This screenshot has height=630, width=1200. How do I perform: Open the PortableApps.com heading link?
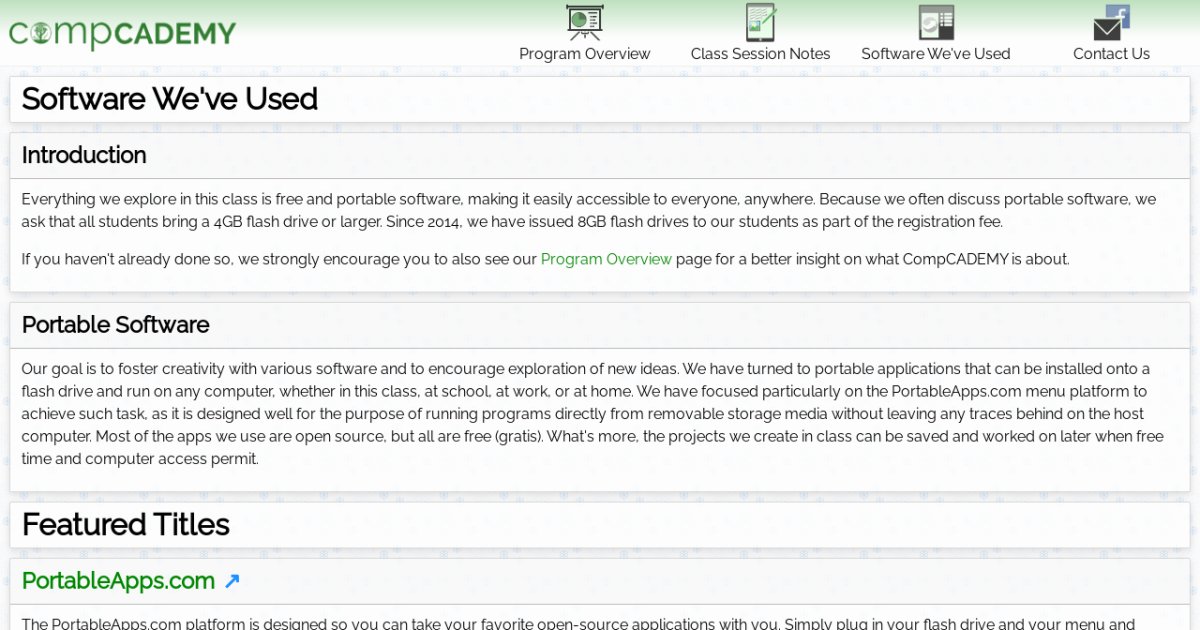tap(118, 581)
